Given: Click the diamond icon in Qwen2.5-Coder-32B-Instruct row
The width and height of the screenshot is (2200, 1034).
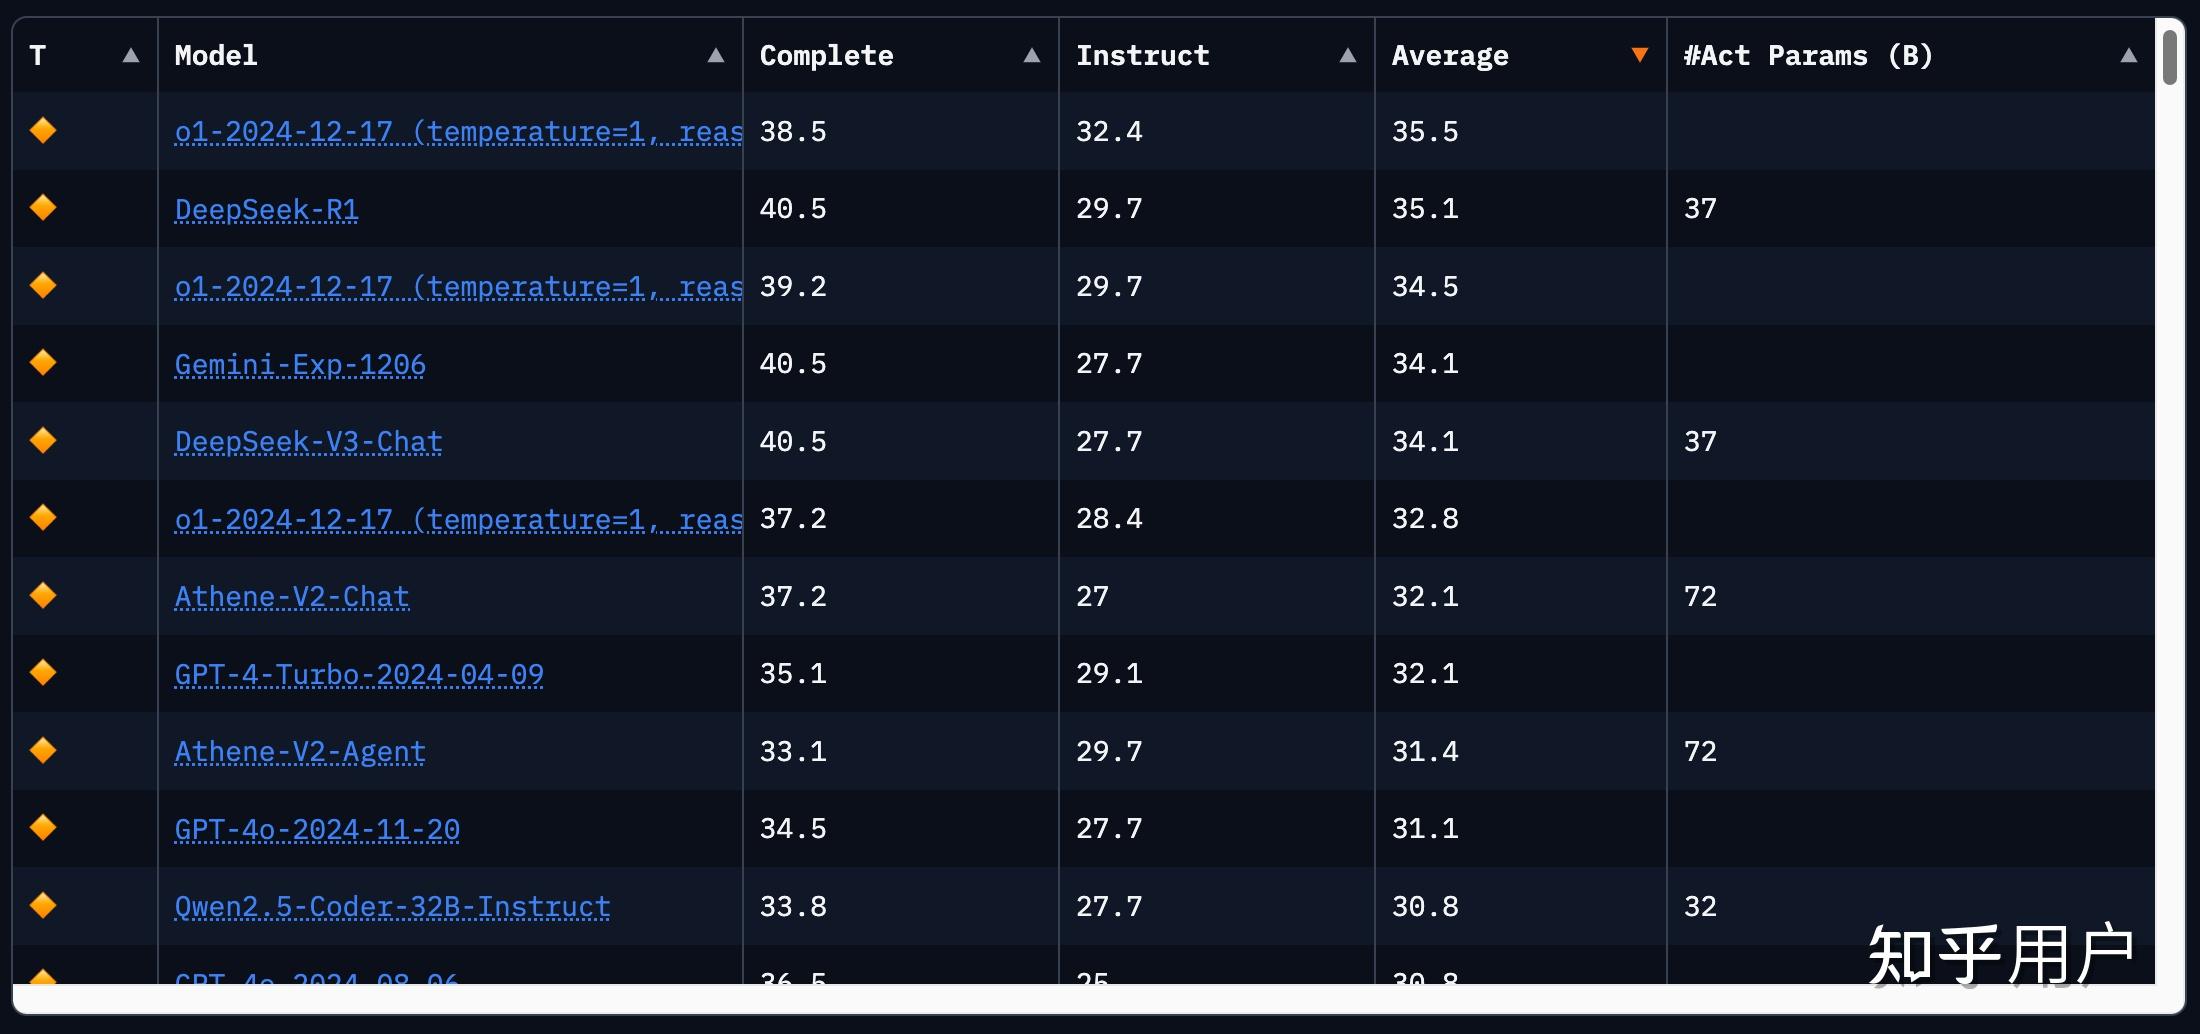Looking at the screenshot, I should point(43,905).
